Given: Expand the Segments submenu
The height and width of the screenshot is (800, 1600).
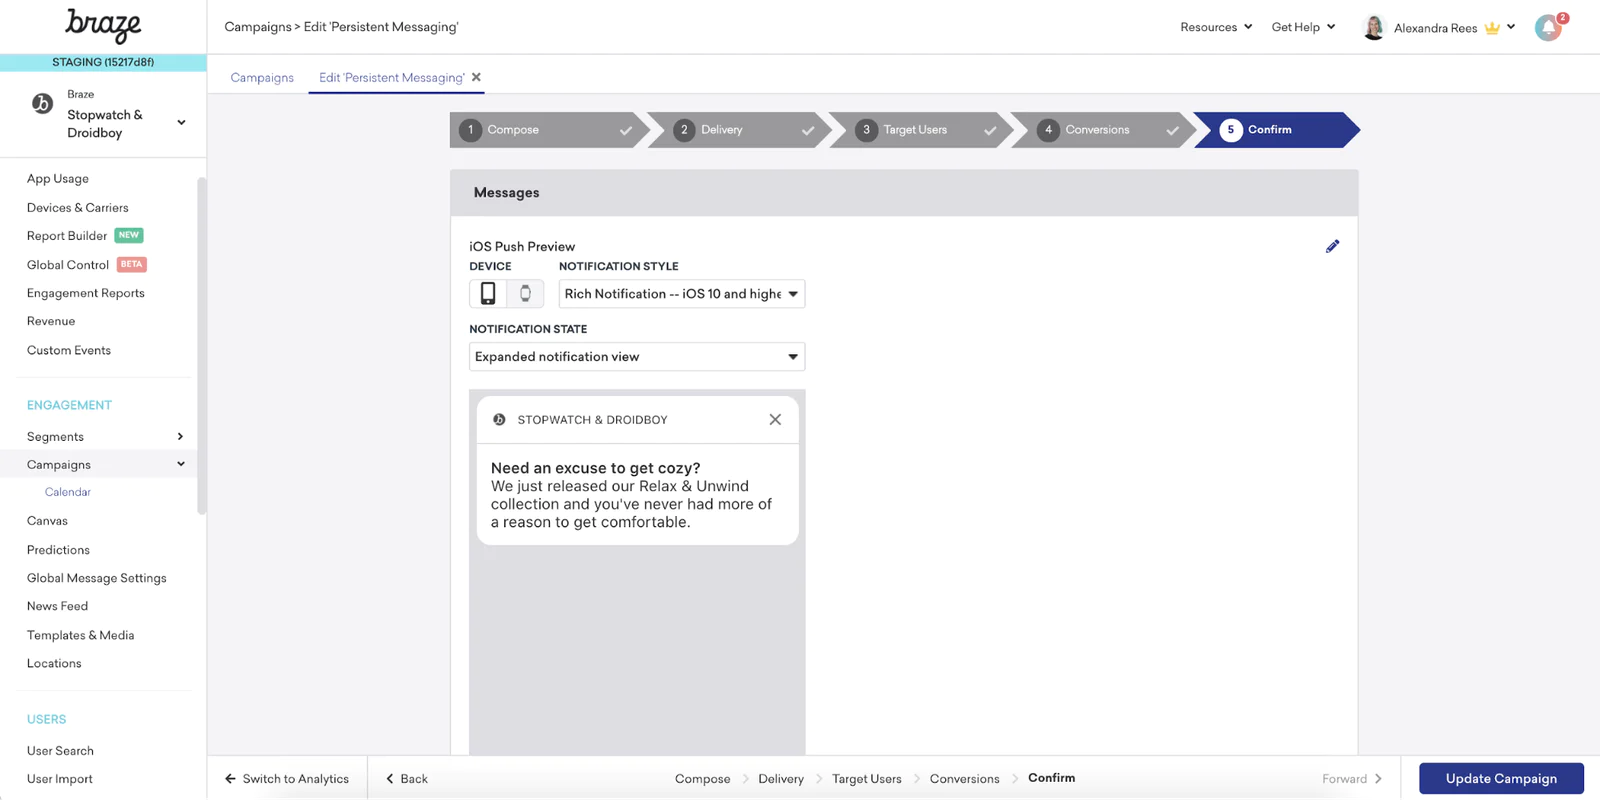Looking at the screenshot, I should (180, 437).
